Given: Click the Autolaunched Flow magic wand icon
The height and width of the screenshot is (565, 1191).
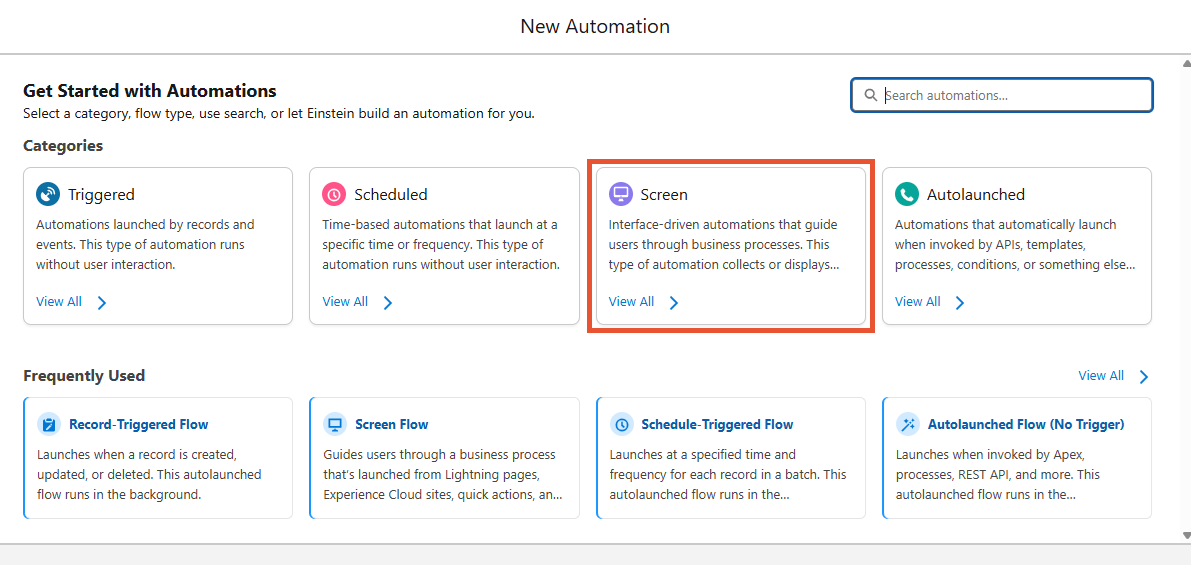Looking at the screenshot, I should (x=908, y=425).
